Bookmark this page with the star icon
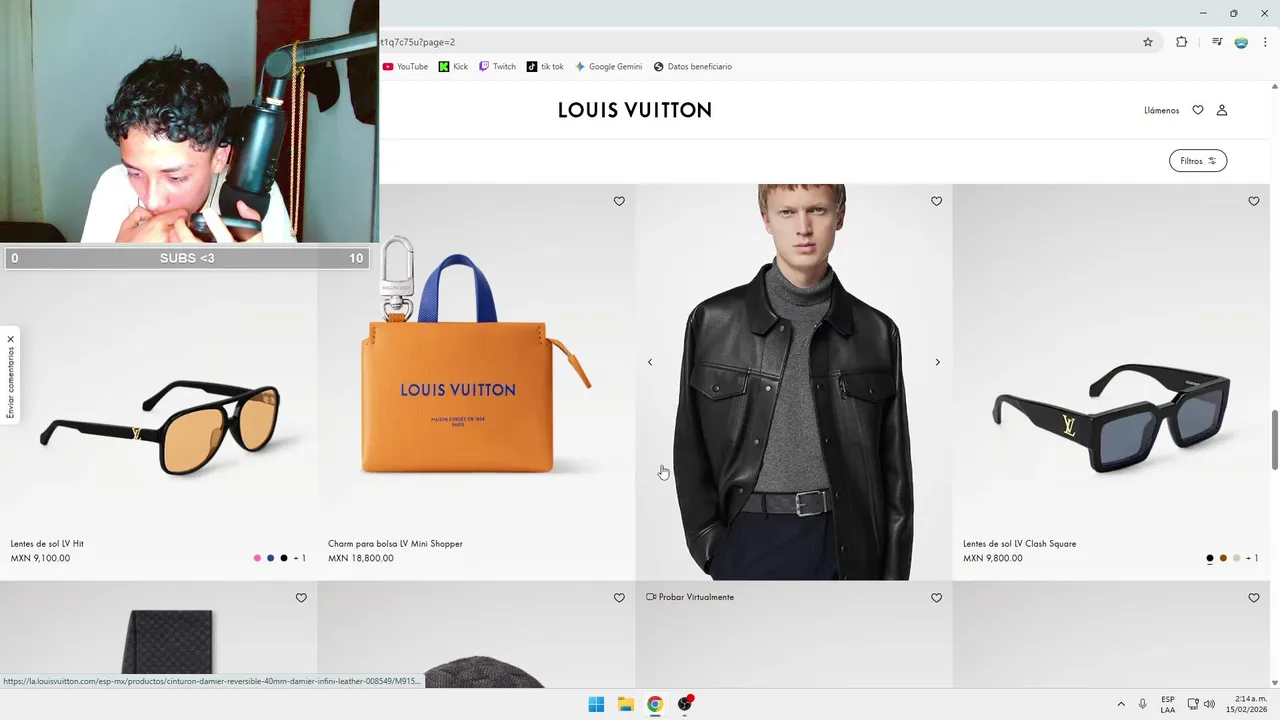Screen dimensions: 1280x720 point(1148,42)
